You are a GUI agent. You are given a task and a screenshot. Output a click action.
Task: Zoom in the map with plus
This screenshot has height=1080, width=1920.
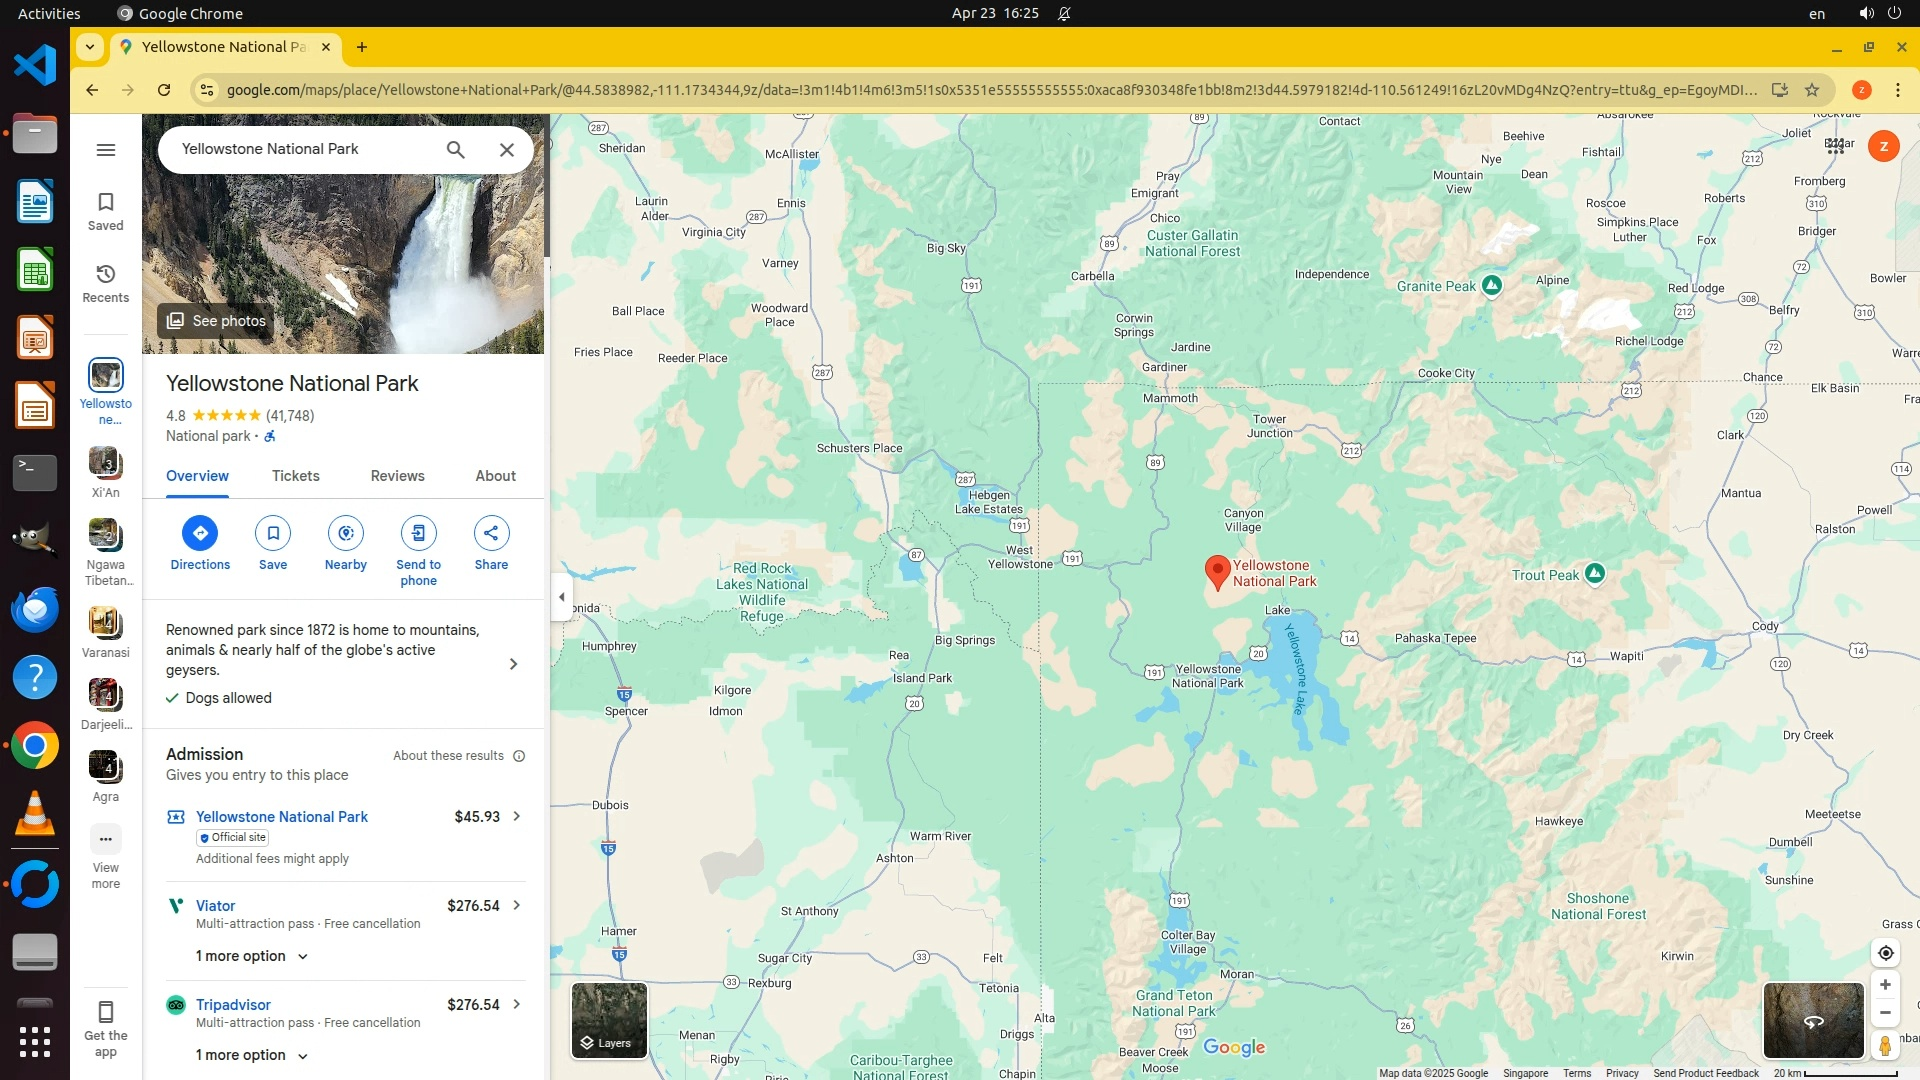click(x=1885, y=985)
